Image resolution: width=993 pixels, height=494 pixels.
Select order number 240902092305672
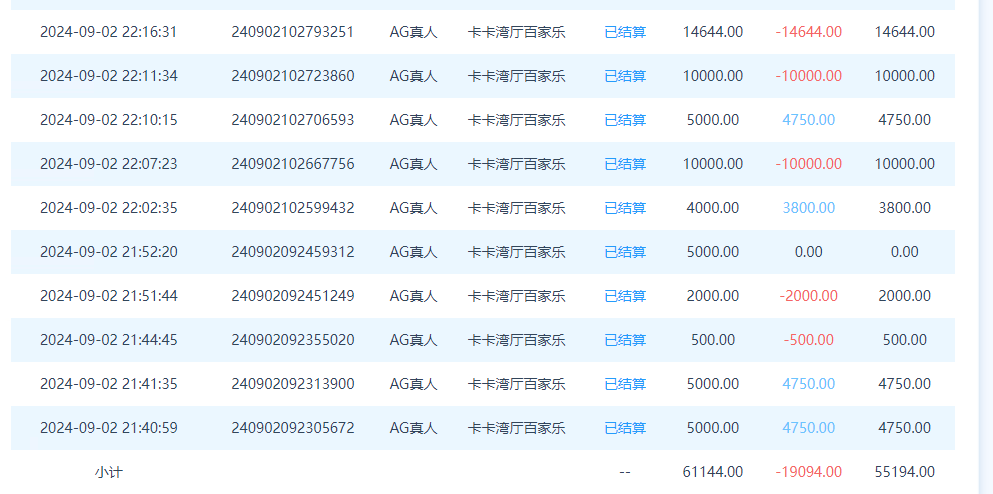click(x=293, y=428)
